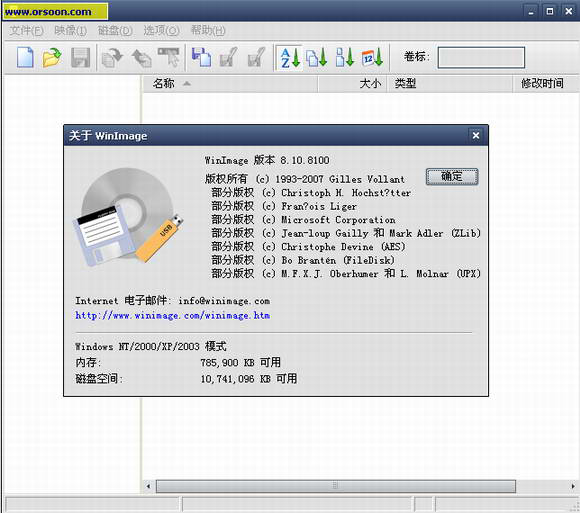Viewport: 580px width, 513px height.
Task: Sort by name with A-Z icon
Action: click(x=290, y=57)
